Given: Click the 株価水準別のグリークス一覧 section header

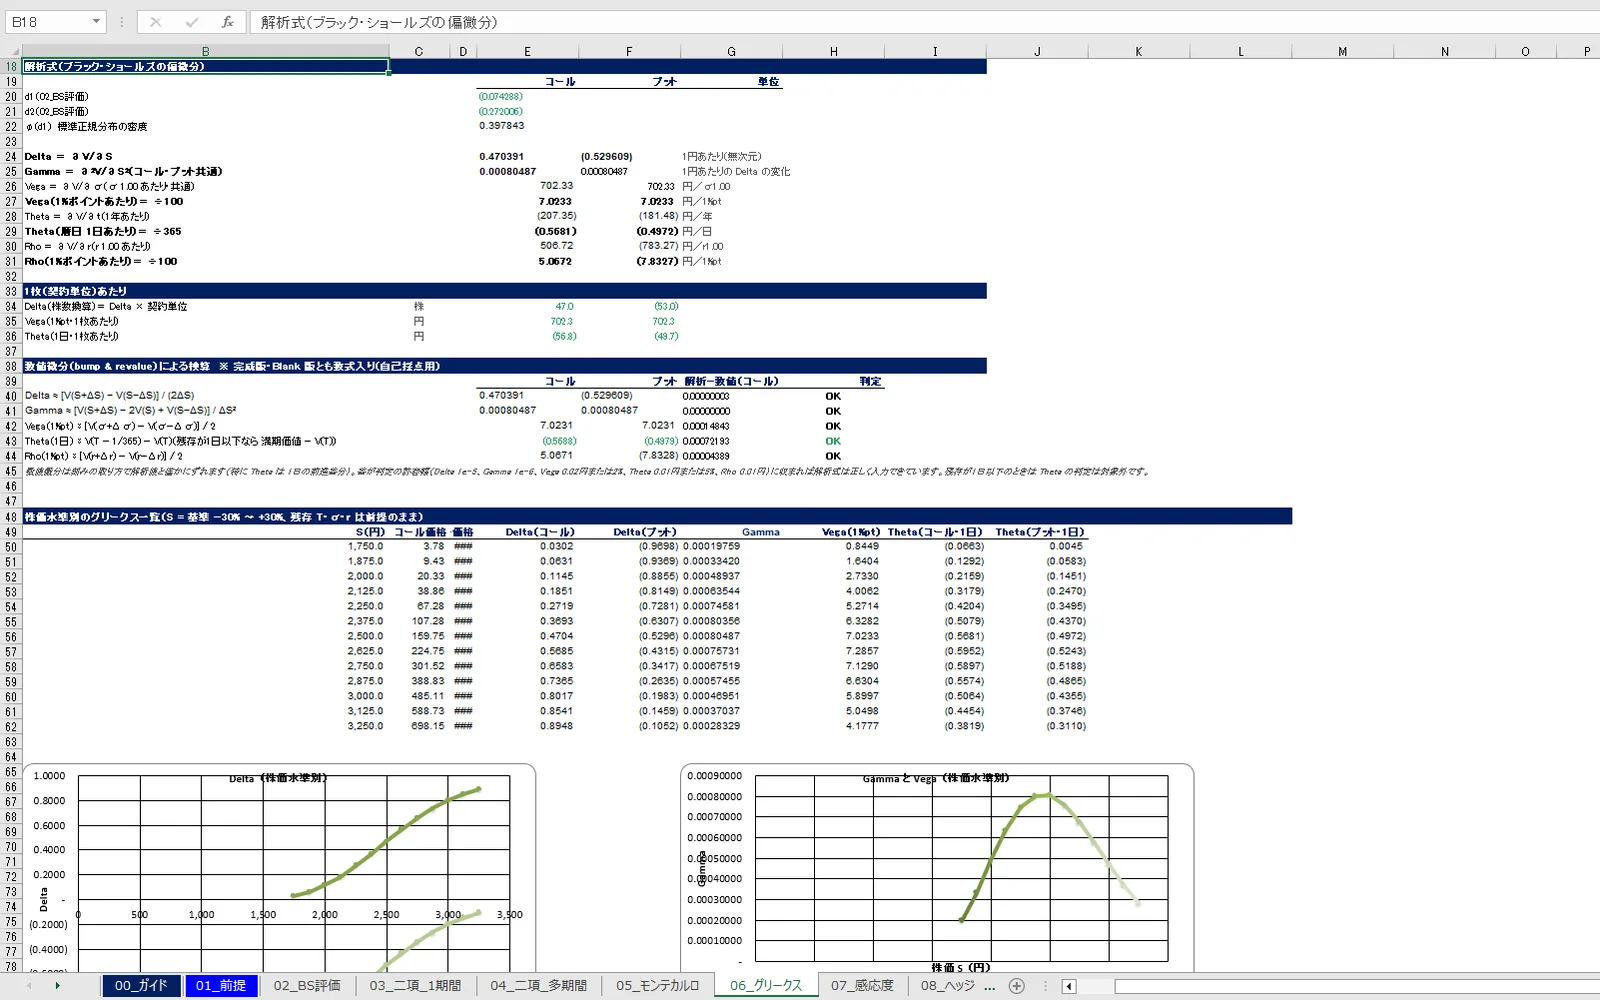Looking at the screenshot, I should [x=657, y=517].
